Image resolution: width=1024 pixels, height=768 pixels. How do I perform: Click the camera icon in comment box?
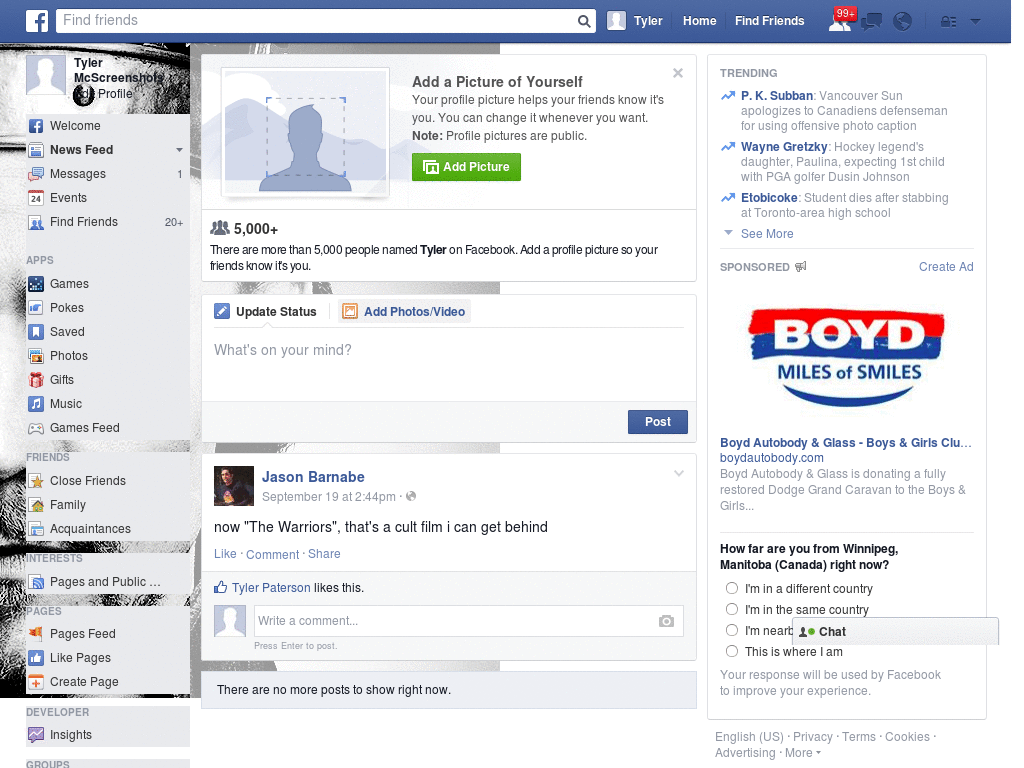pyautogui.click(x=666, y=621)
